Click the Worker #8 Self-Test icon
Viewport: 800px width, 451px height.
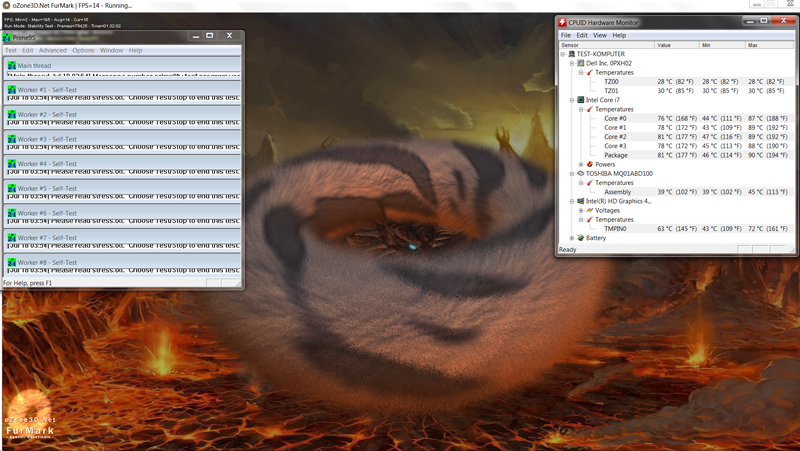[x=12, y=262]
